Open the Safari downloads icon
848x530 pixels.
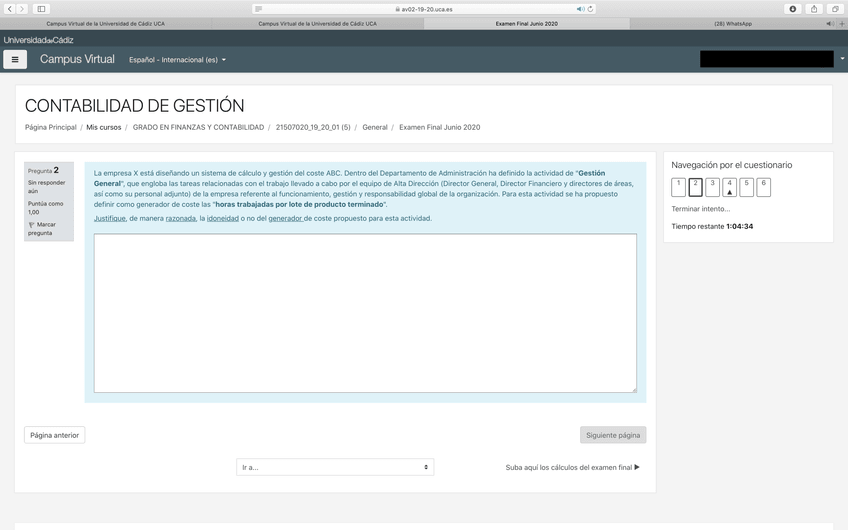tap(792, 9)
